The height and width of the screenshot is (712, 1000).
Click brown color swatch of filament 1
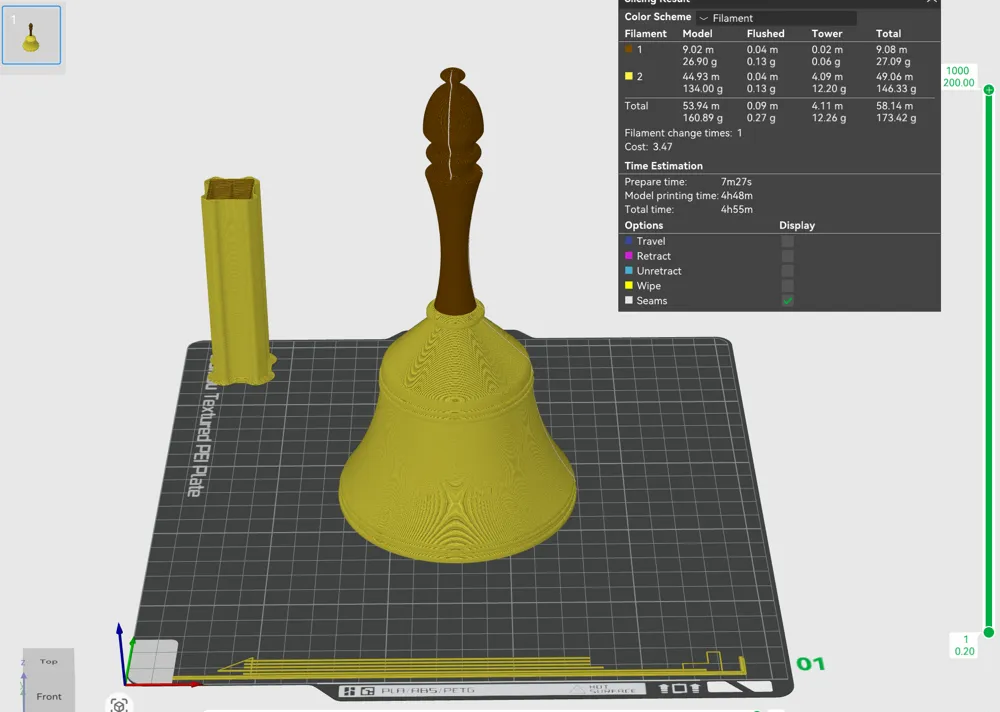[x=629, y=49]
